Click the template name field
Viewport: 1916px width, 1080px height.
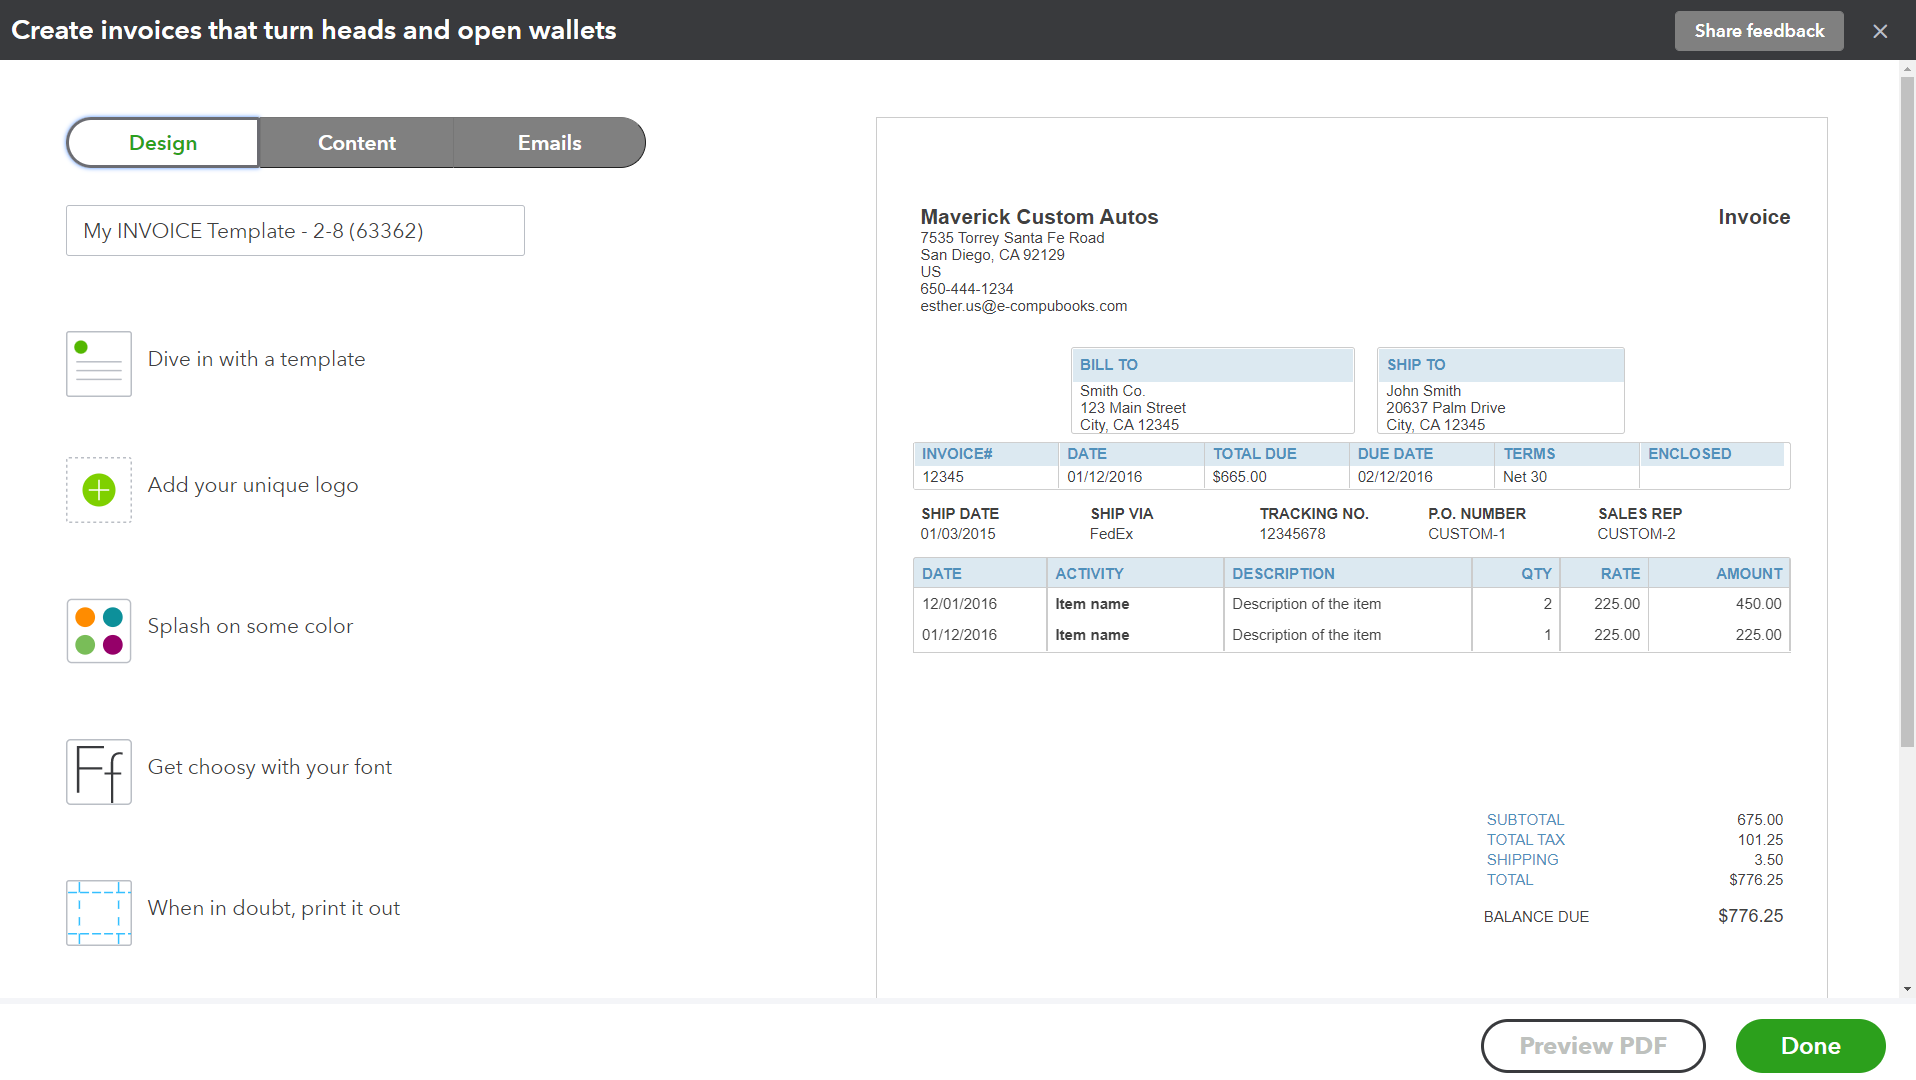point(295,230)
